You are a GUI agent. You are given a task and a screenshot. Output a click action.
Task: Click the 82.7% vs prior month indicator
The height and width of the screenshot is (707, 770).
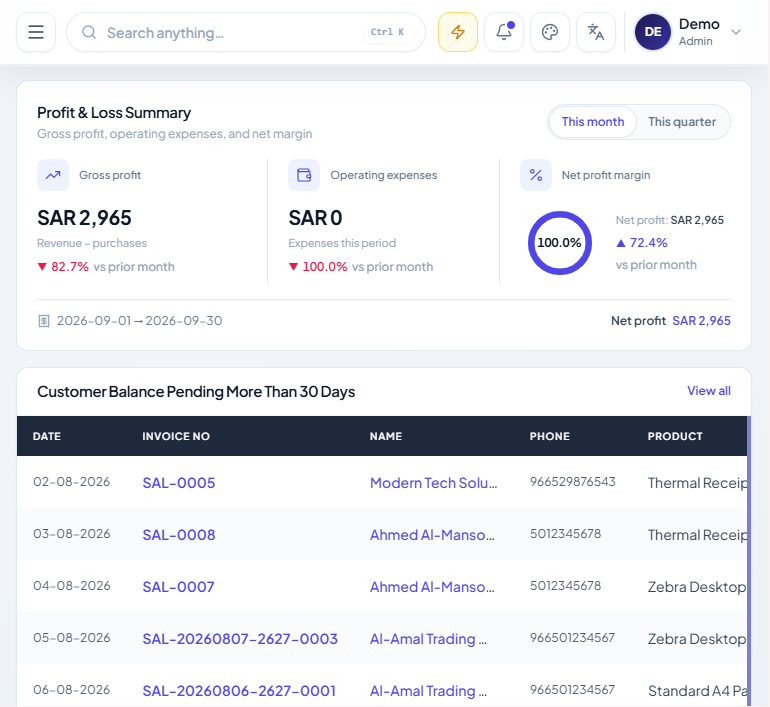pyautogui.click(x=106, y=267)
